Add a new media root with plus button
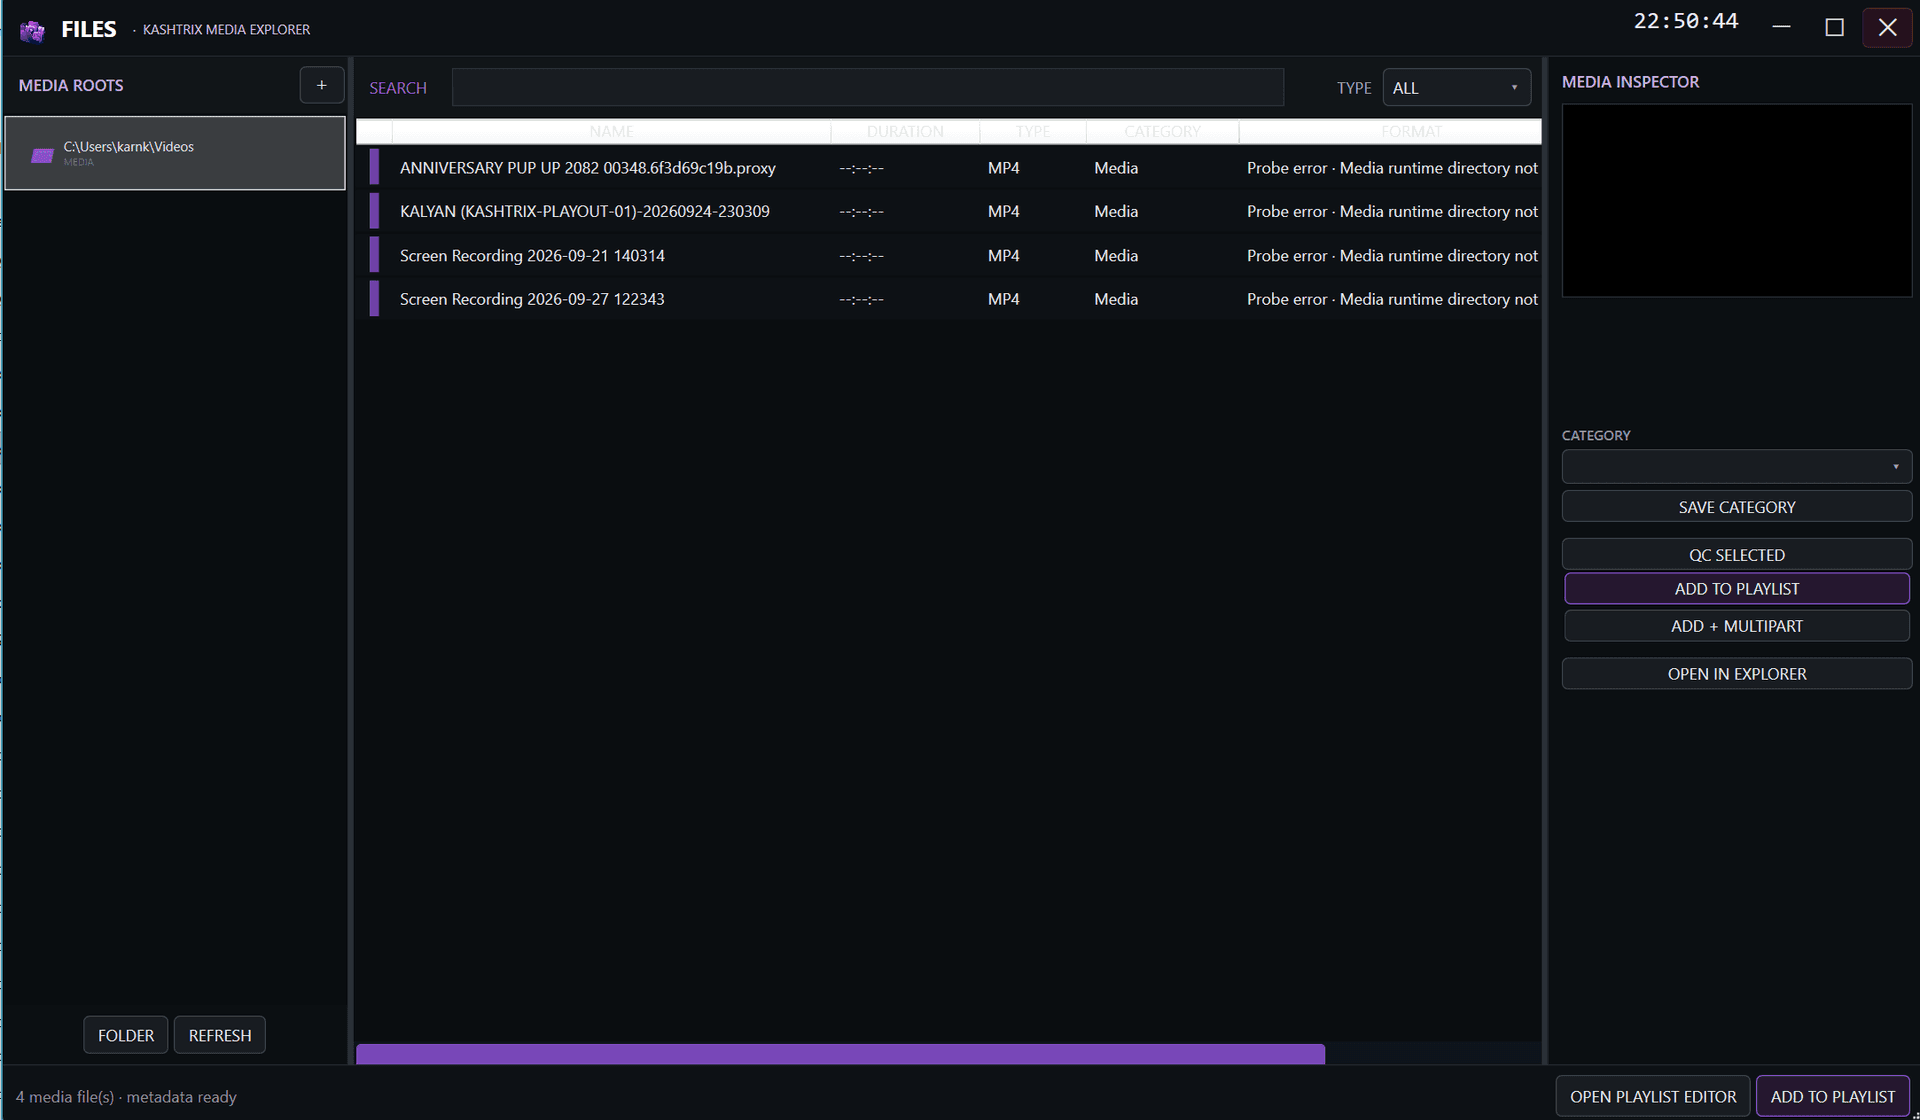The width and height of the screenshot is (1920, 1120). (x=321, y=86)
